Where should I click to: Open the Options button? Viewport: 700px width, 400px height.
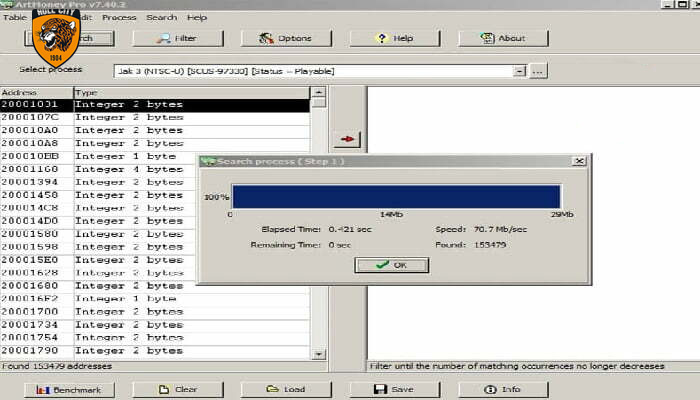(x=286, y=38)
